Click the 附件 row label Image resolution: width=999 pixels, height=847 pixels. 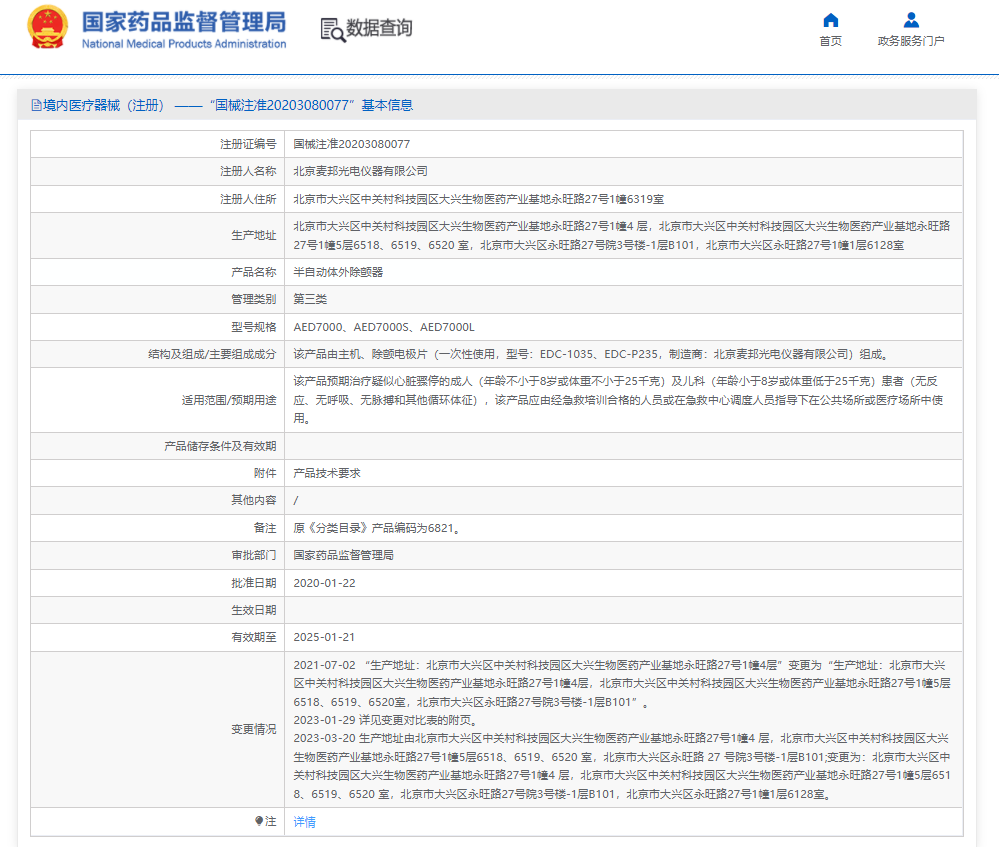coord(265,473)
